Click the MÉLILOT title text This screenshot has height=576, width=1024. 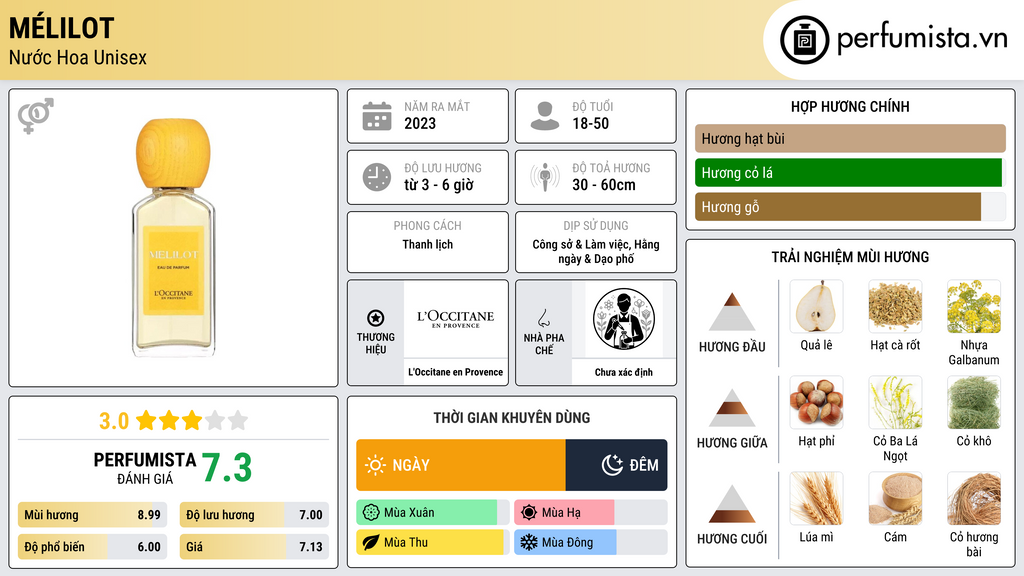(x=61, y=28)
